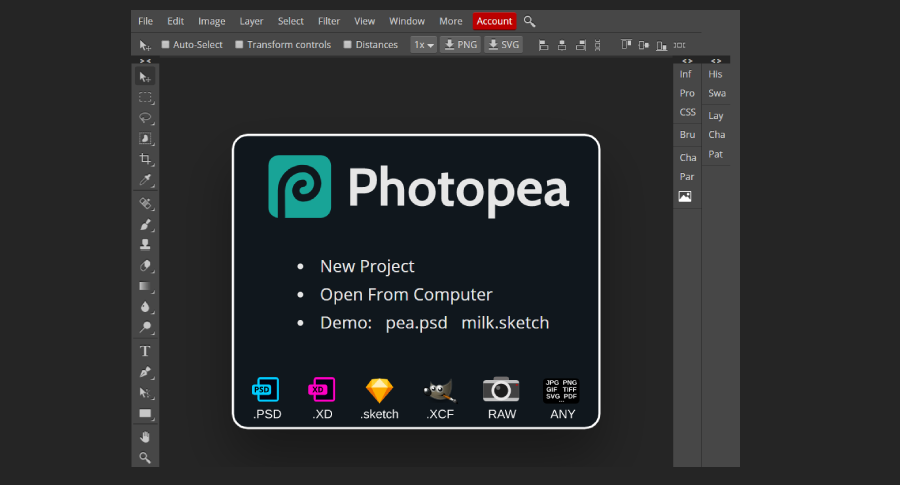
Task: Click the Align Vertical Centers icon
Action: tap(643, 45)
